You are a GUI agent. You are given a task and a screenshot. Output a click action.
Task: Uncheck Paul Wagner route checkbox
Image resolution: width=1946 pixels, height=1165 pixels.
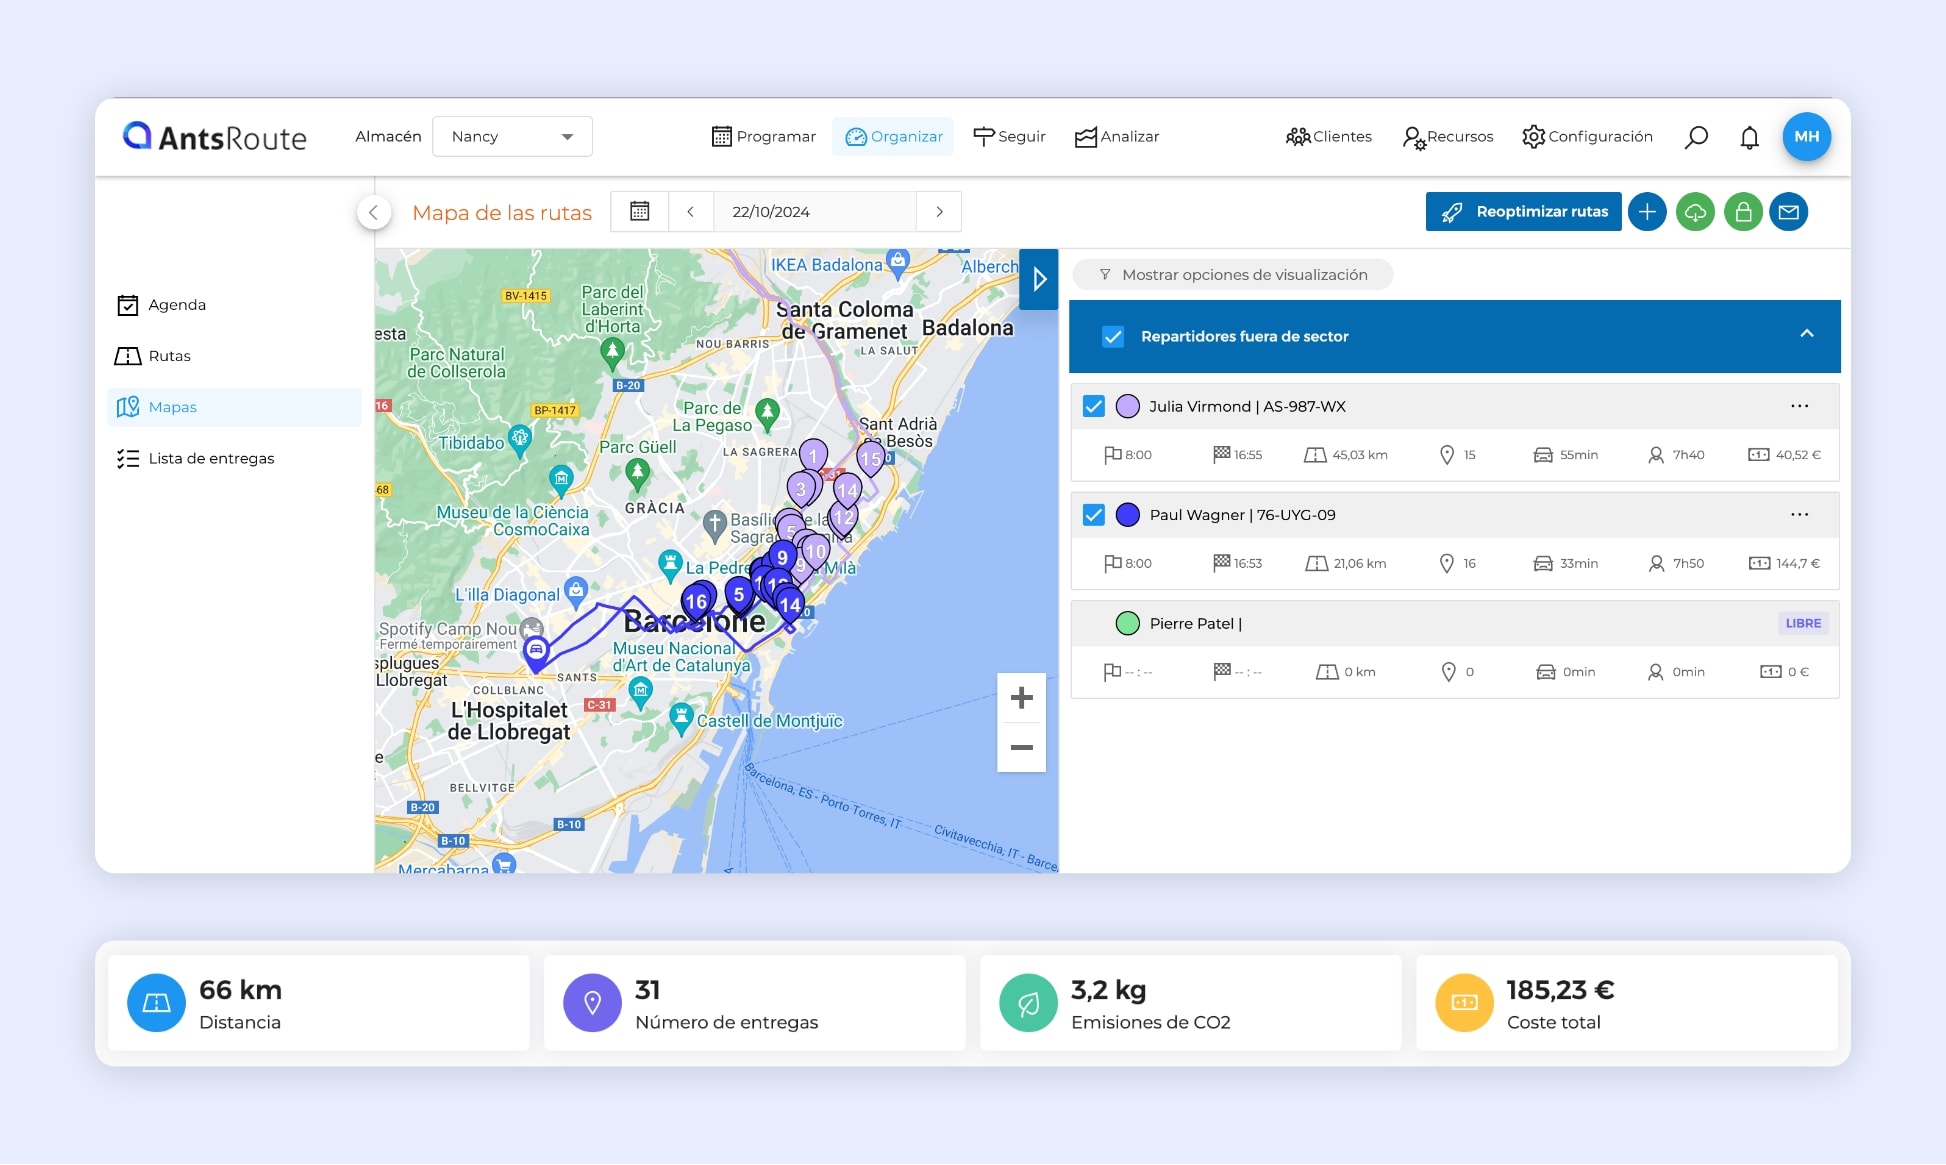[x=1094, y=515]
